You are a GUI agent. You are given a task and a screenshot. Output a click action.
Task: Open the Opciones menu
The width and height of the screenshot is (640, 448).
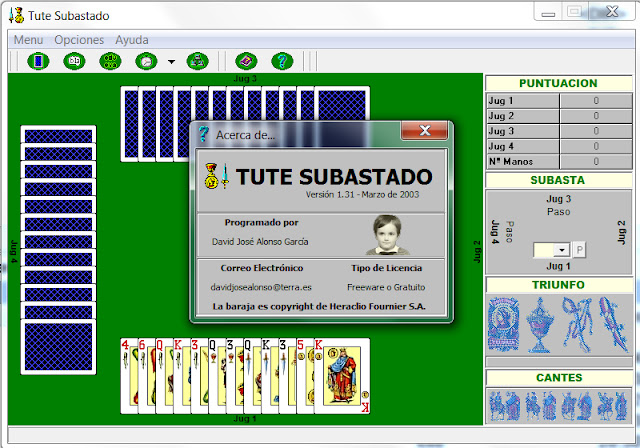coord(79,40)
